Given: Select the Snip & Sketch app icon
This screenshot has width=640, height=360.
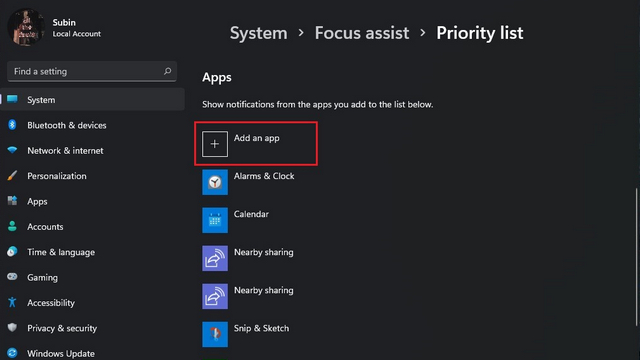Looking at the screenshot, I should [215, 334].
